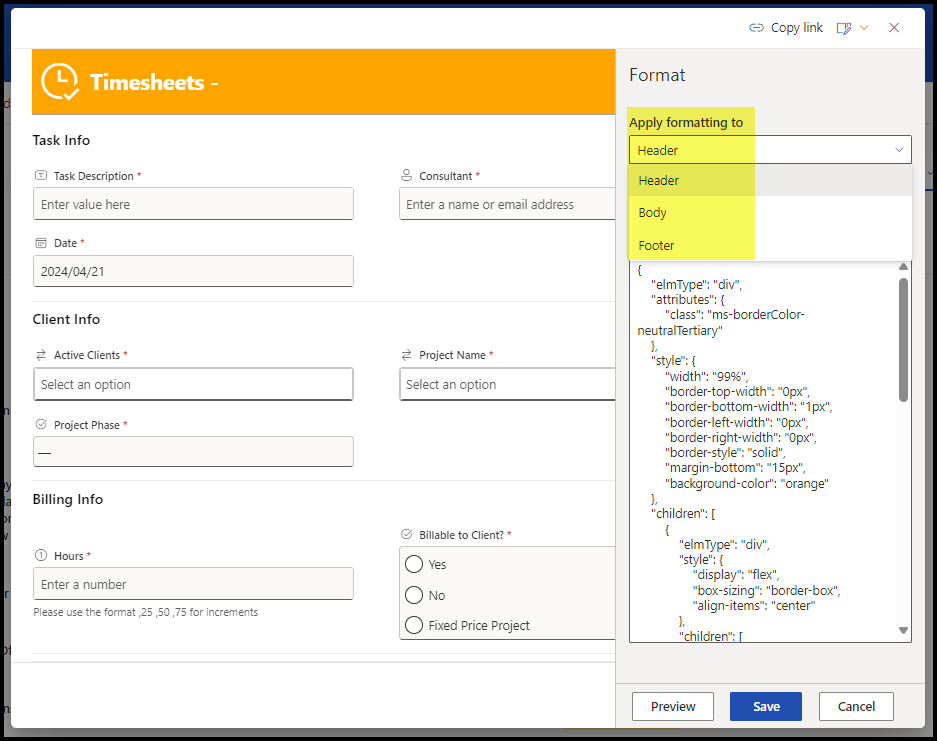The width and height of the screenshot is (937, 741).
Task: Choose Fixed Price Project radio option
Action: click(x=414, y=626)
